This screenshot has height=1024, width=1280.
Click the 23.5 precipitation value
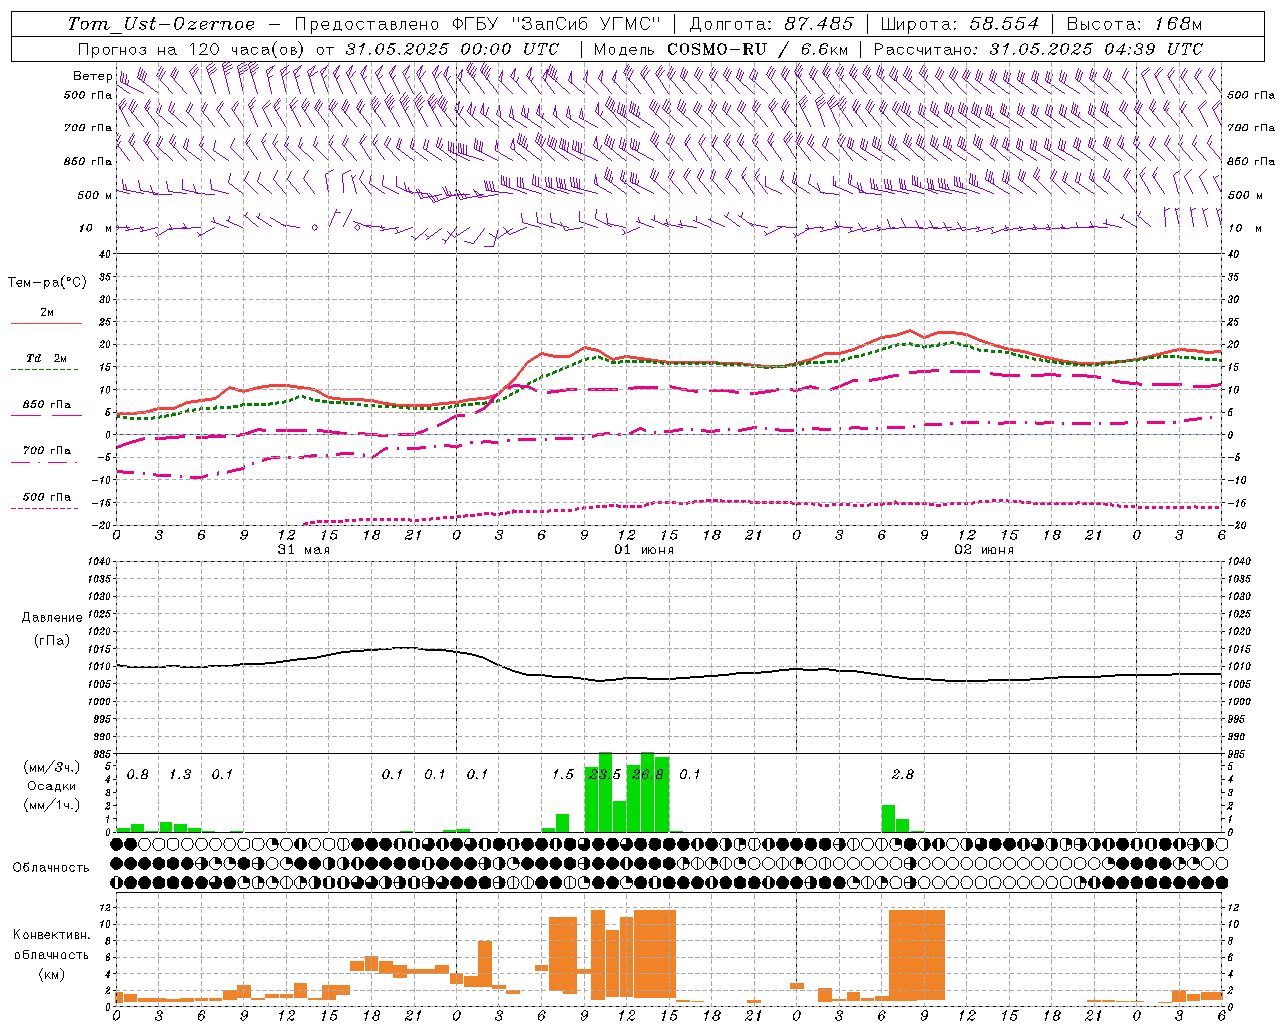[x=605, y=775]
